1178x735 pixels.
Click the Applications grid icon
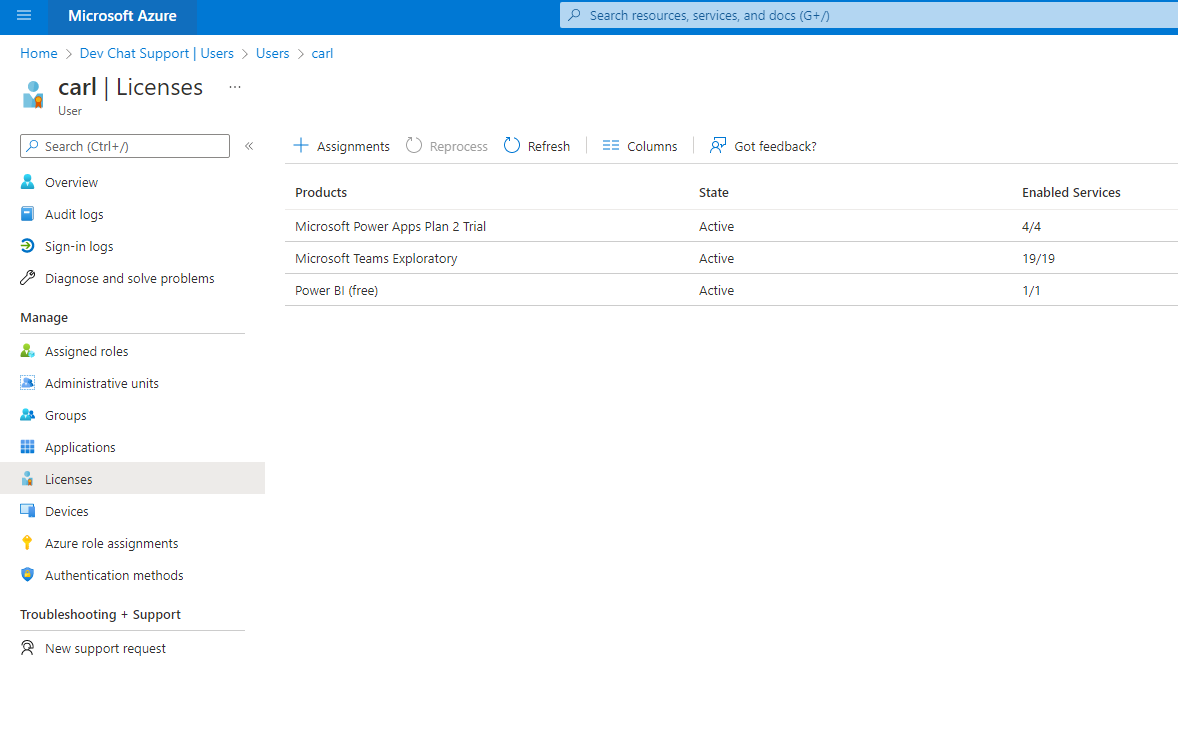pos(28,447)
